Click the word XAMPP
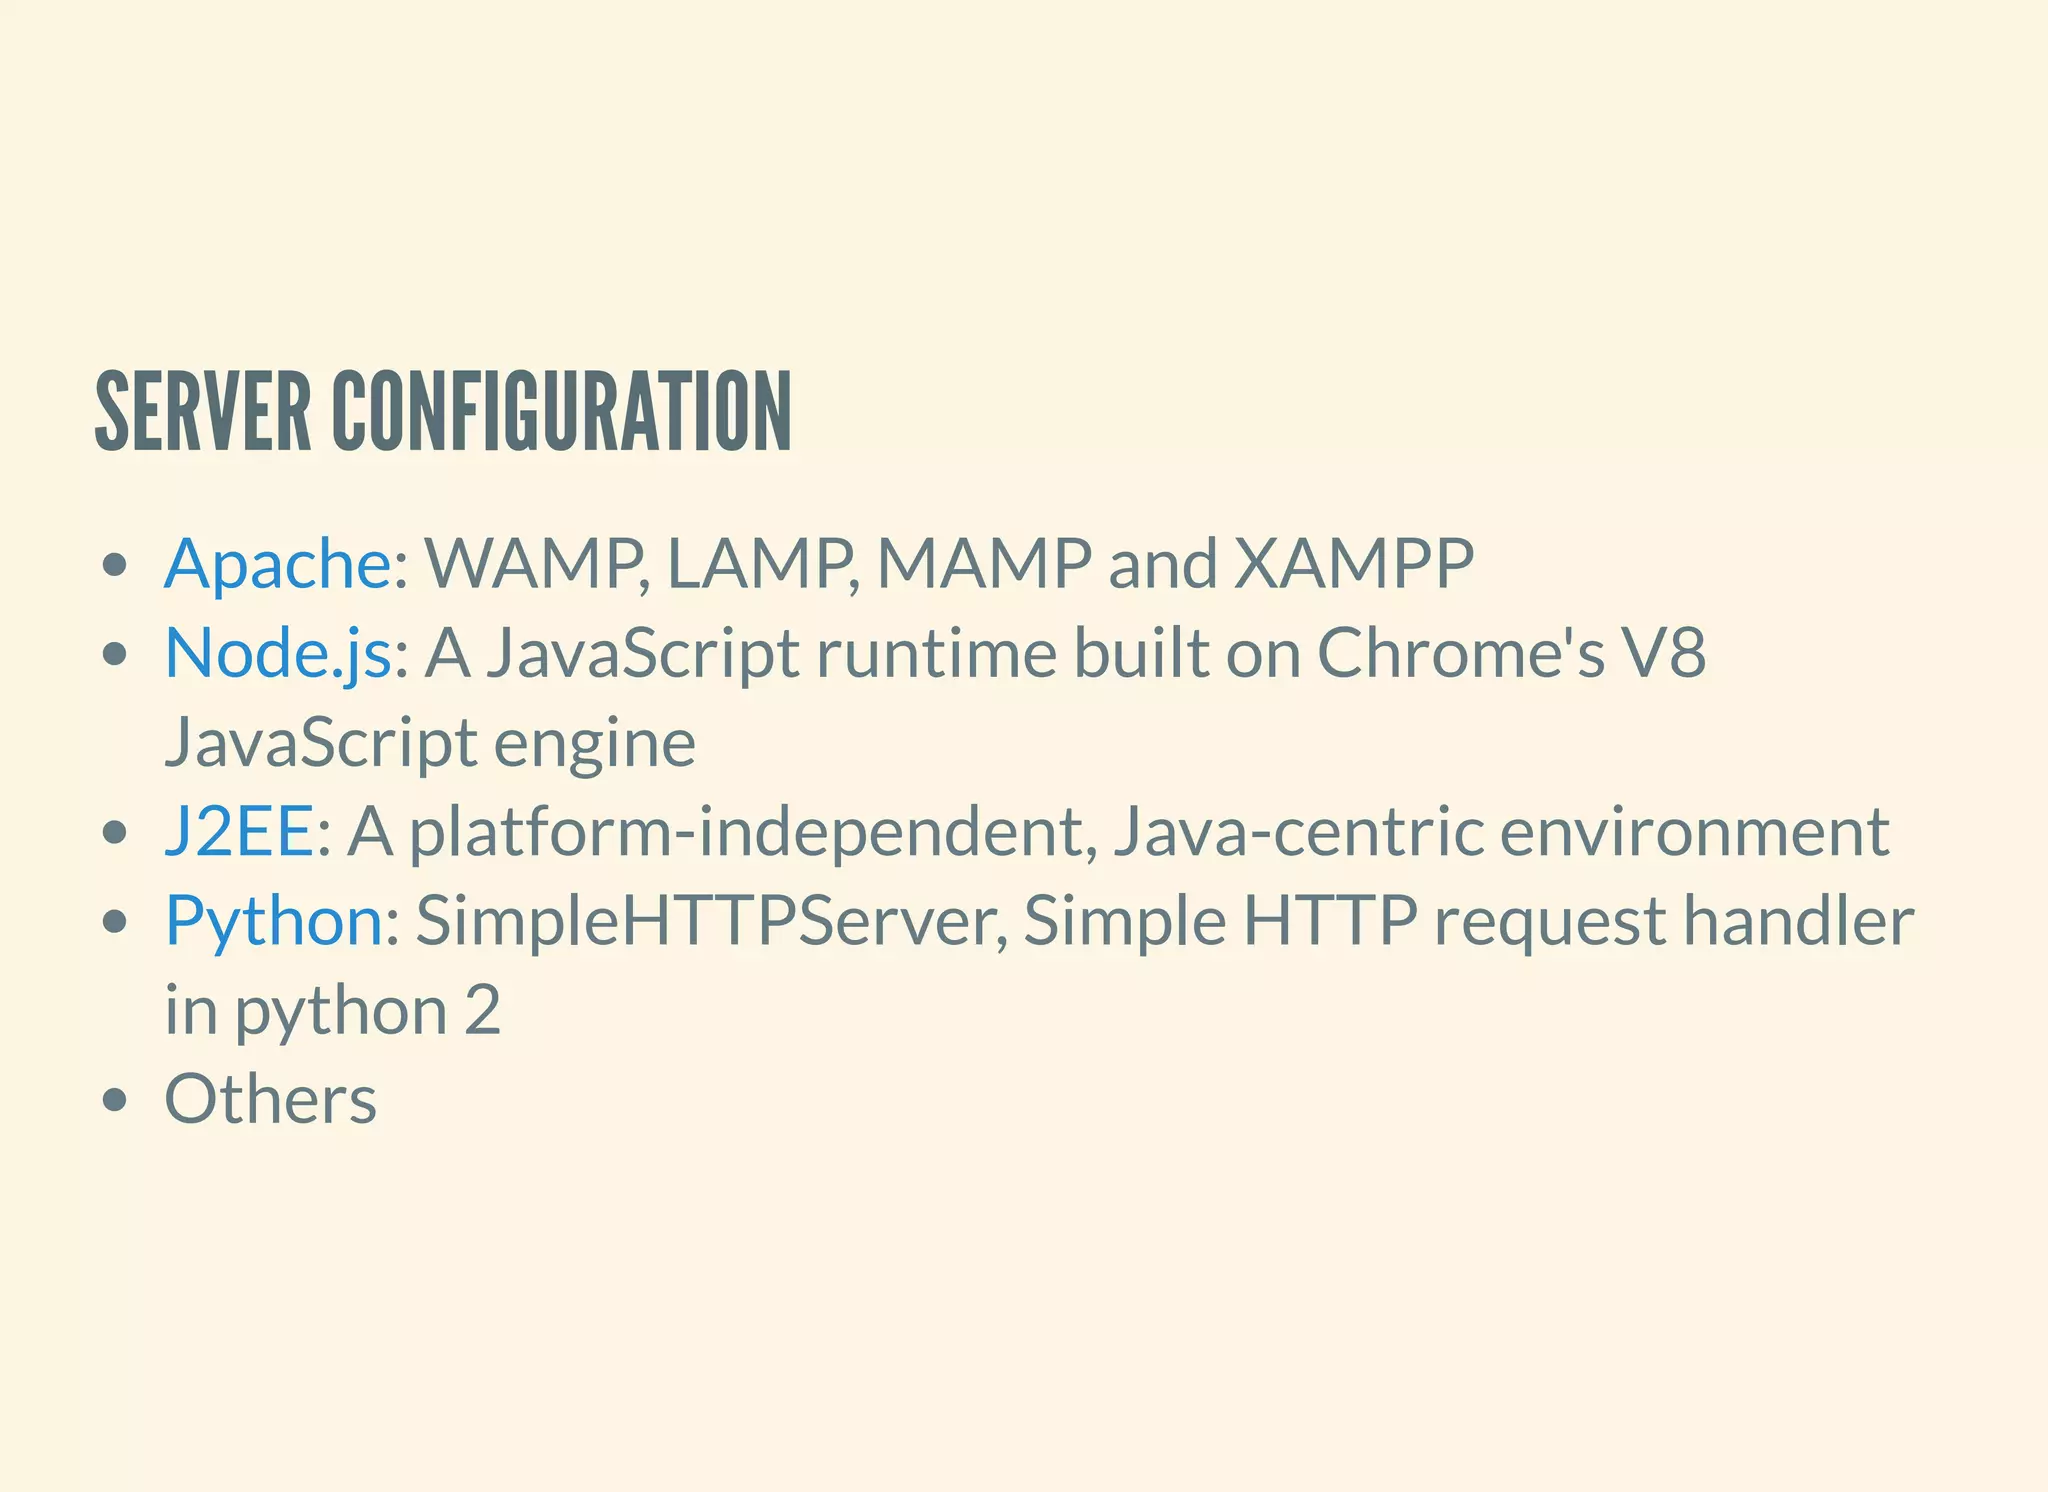This screenshot has width=2048, height=1492. click(1354, 563)
